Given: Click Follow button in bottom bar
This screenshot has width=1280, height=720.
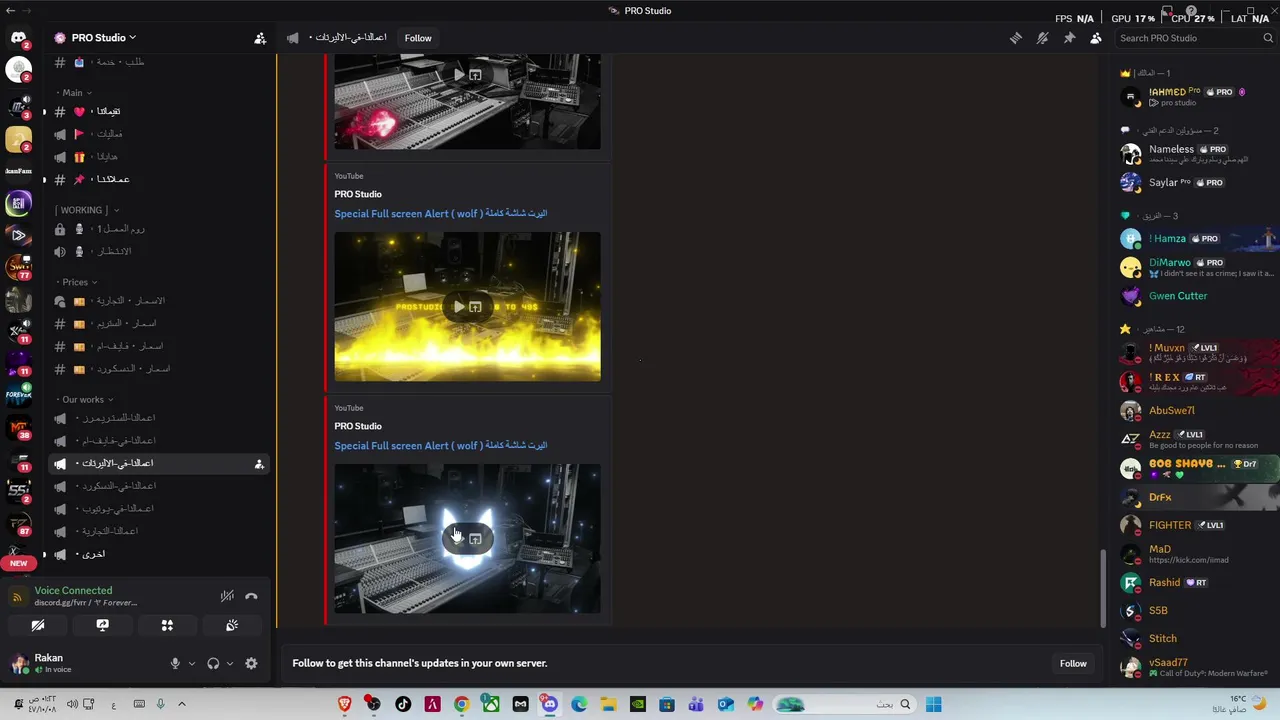Looking at the screenshot, I should pyautogui.click(x=1073, y=663).
